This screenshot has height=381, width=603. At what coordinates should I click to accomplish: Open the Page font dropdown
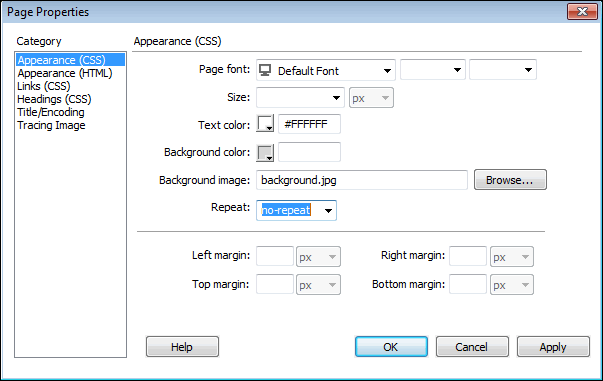click(x=326, y=70)
